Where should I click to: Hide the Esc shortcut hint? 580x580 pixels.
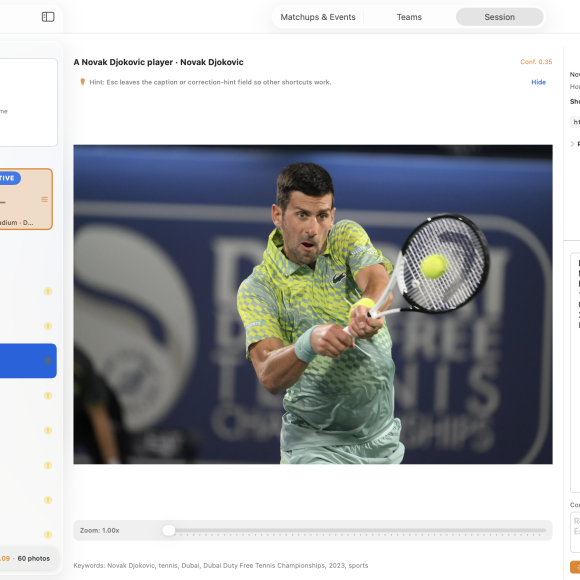coord(538,82)
